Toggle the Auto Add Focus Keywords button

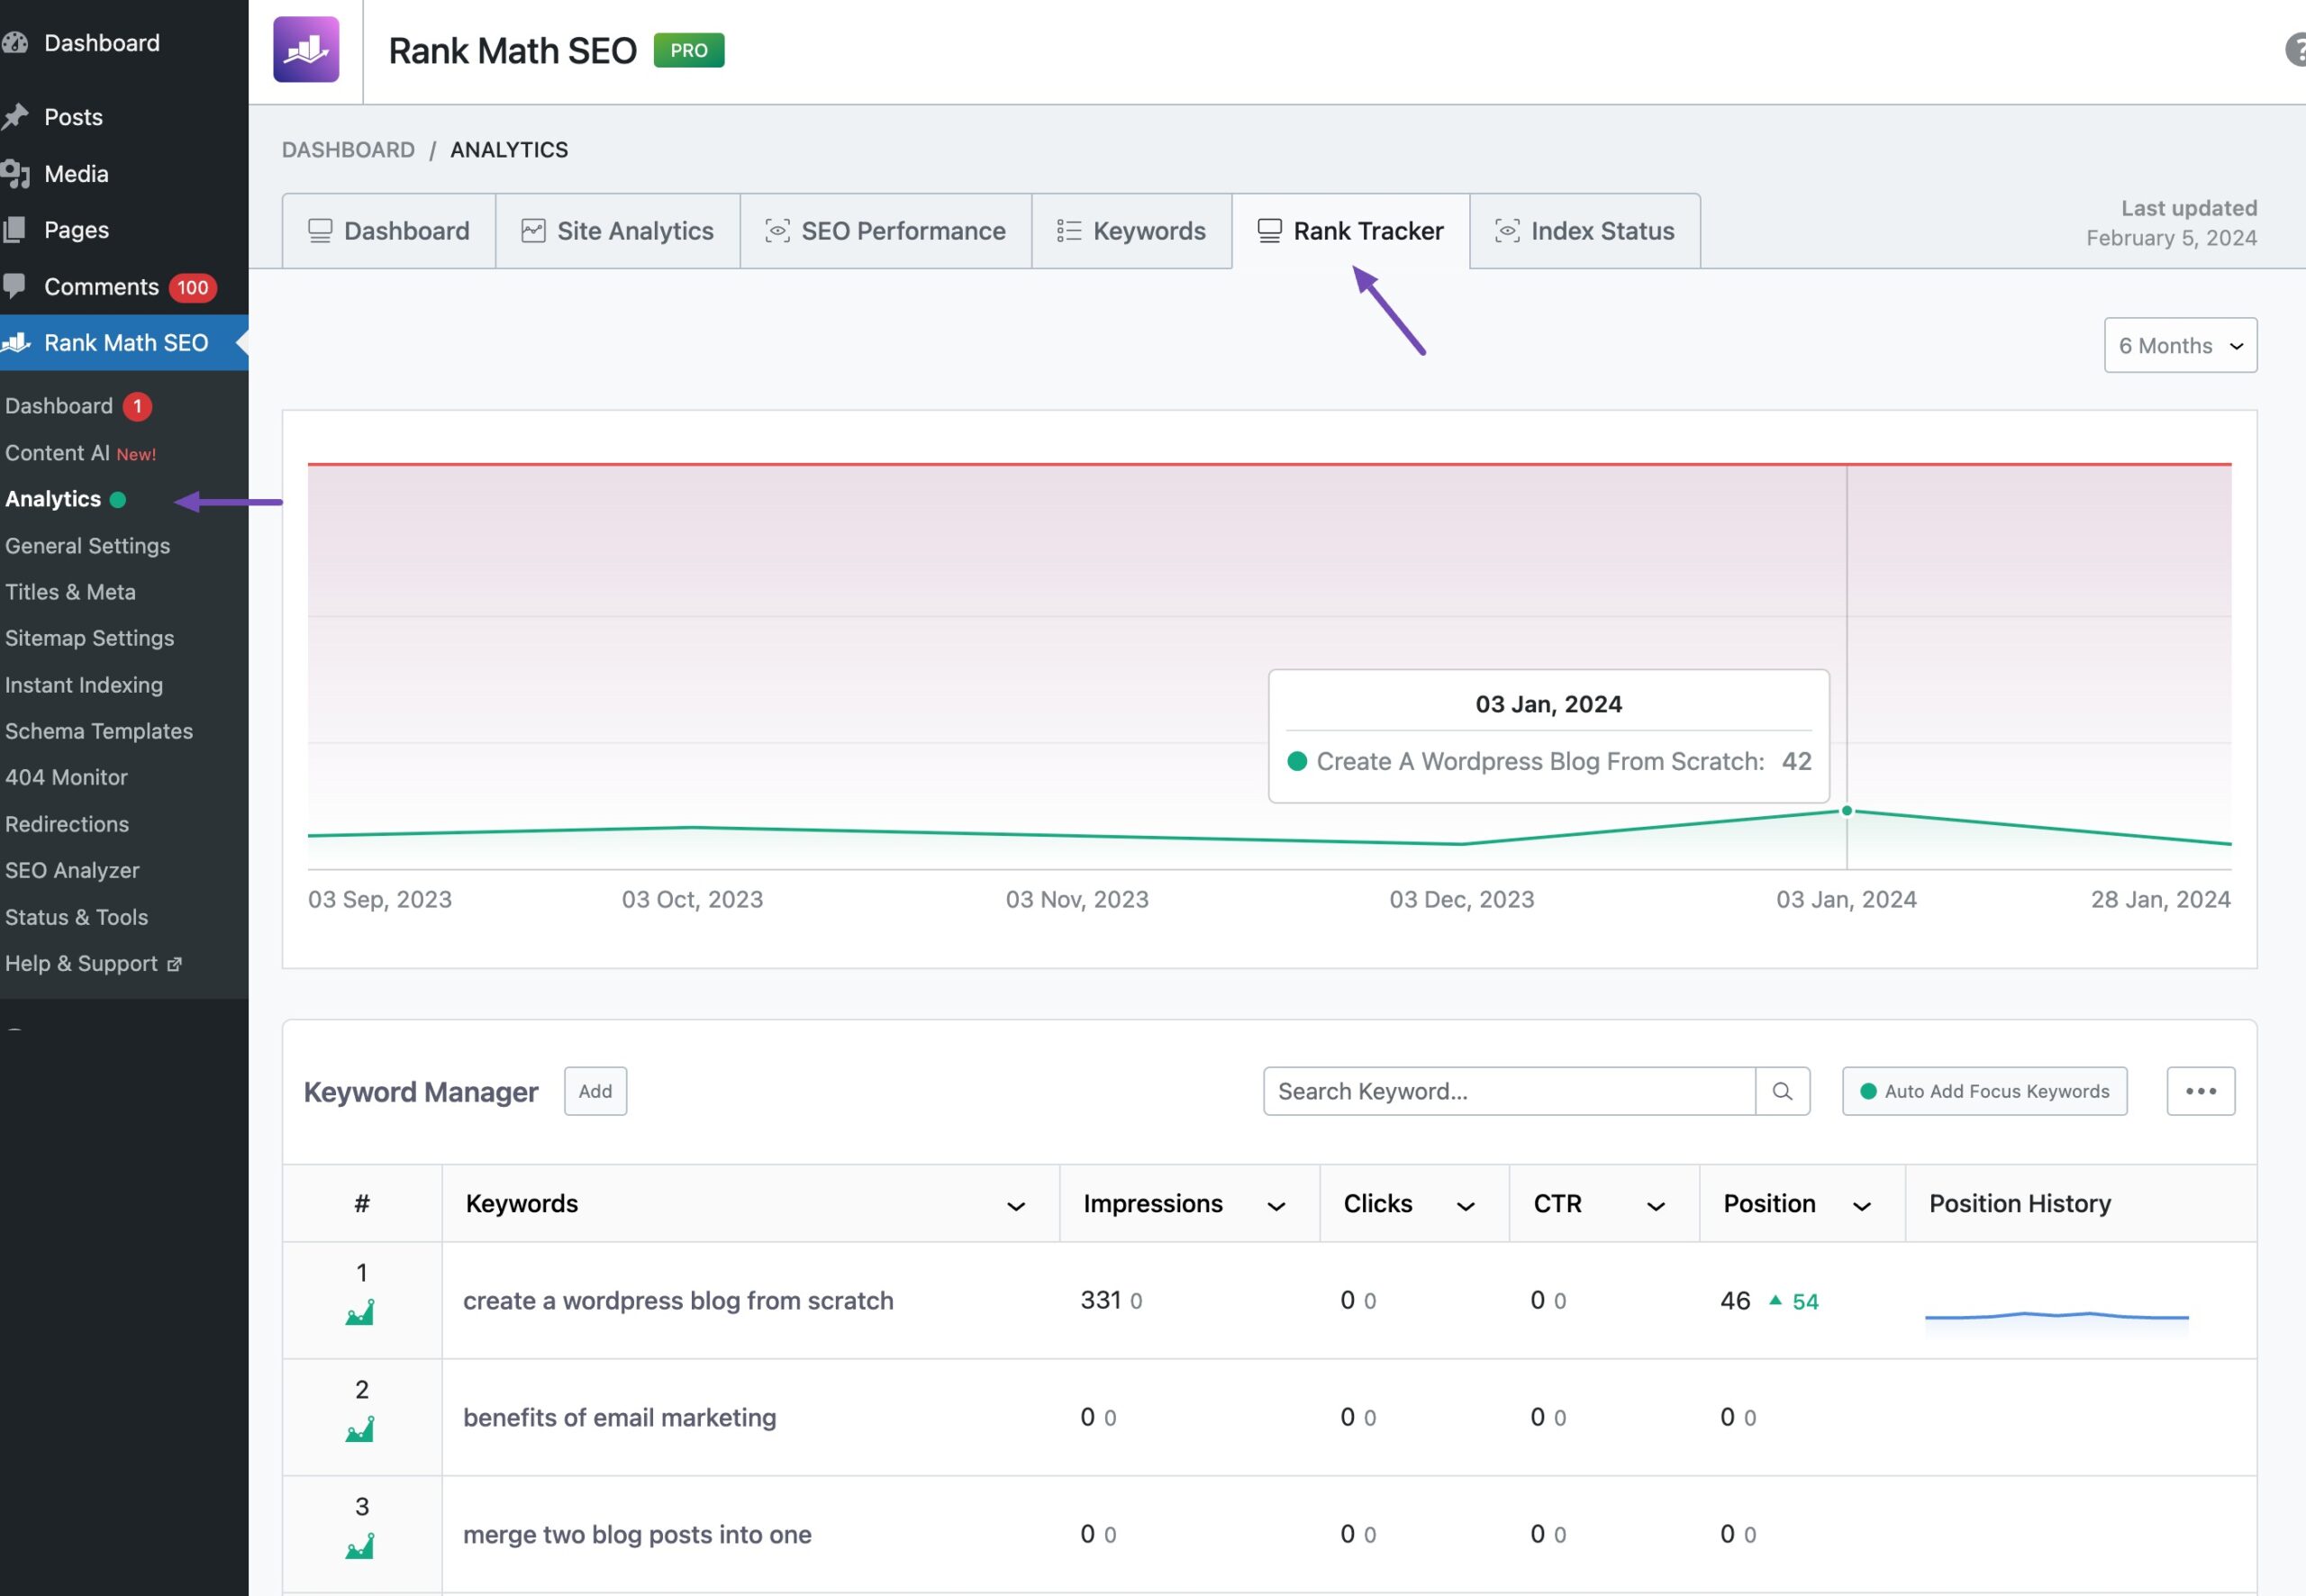1985,1090
